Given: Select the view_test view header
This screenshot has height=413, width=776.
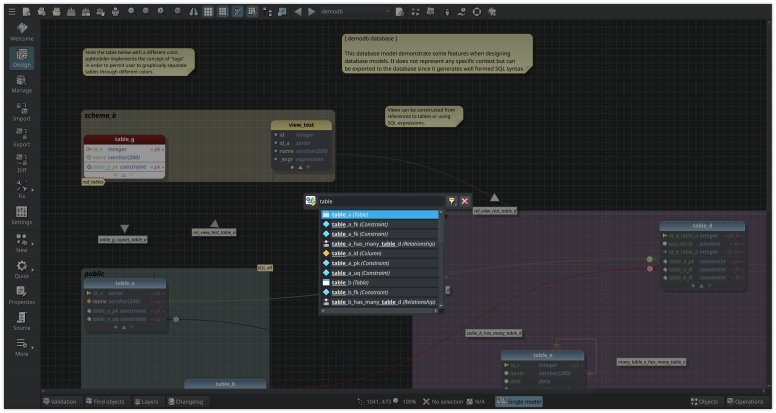Looking at the screenshot, I should [301, 125].
